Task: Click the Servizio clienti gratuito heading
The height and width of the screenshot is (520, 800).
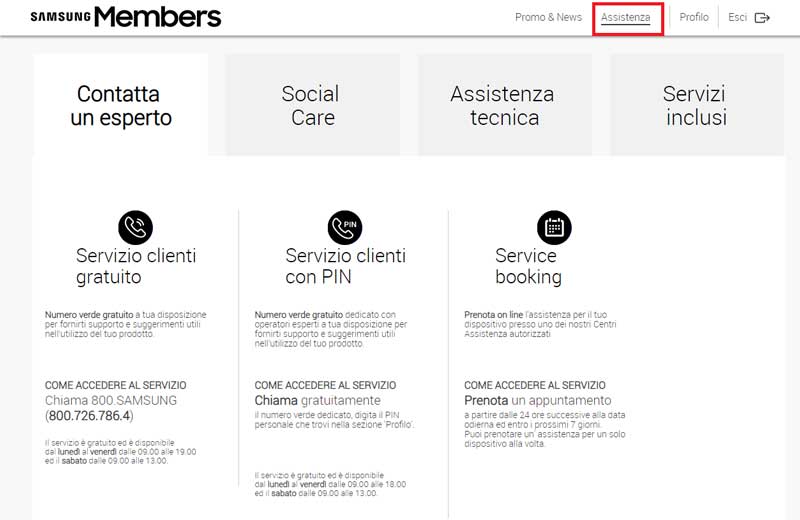Action: tap(136, 266)
